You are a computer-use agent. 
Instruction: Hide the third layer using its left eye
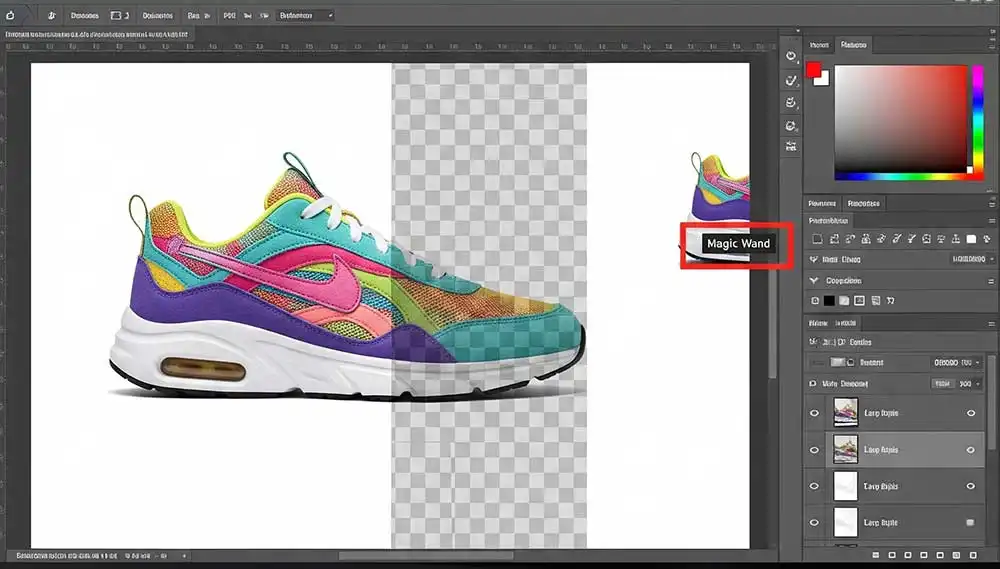[x=814, y=486]
